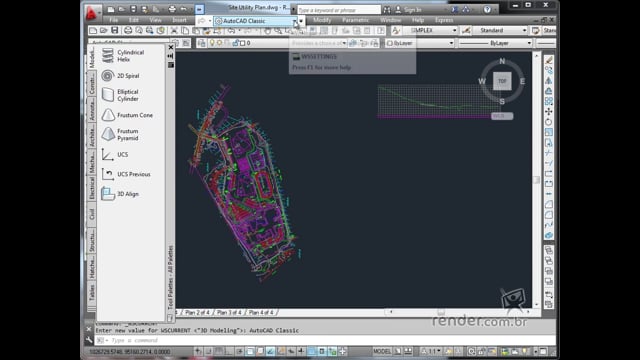640x360 pixels.
Task: Click the top icon in right Modify toolbar
Action: [549, 60]
